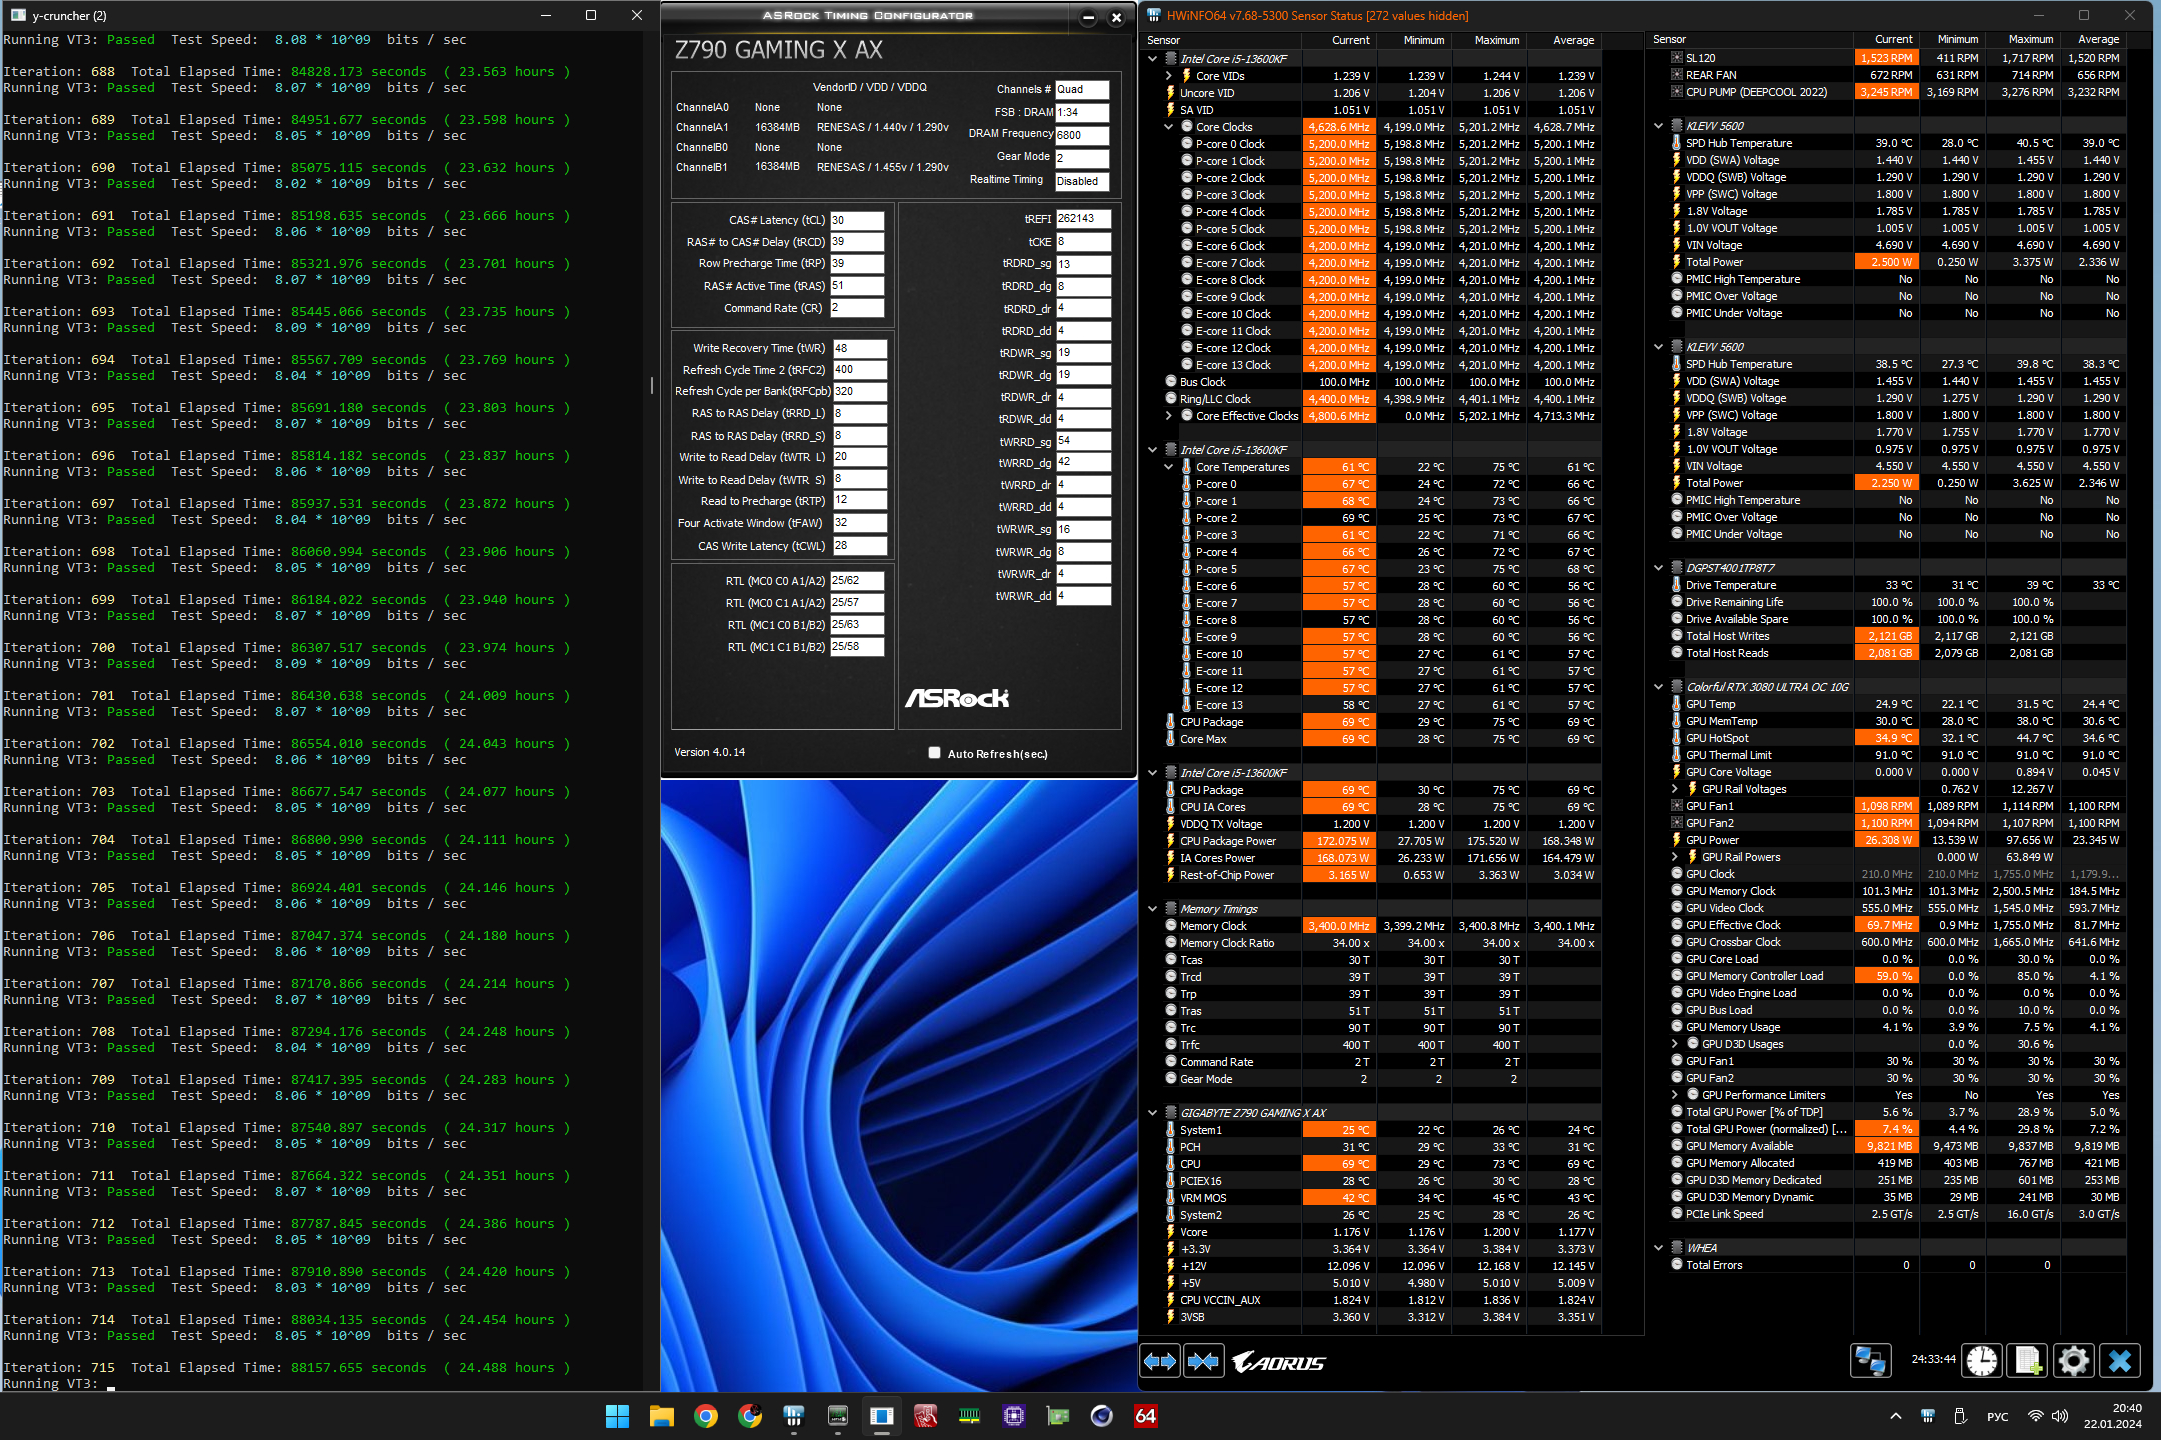Open Cinebench sphere icon on taskbar
Viewport: 2161px width, 1440px height.
pos(1101,1416)
